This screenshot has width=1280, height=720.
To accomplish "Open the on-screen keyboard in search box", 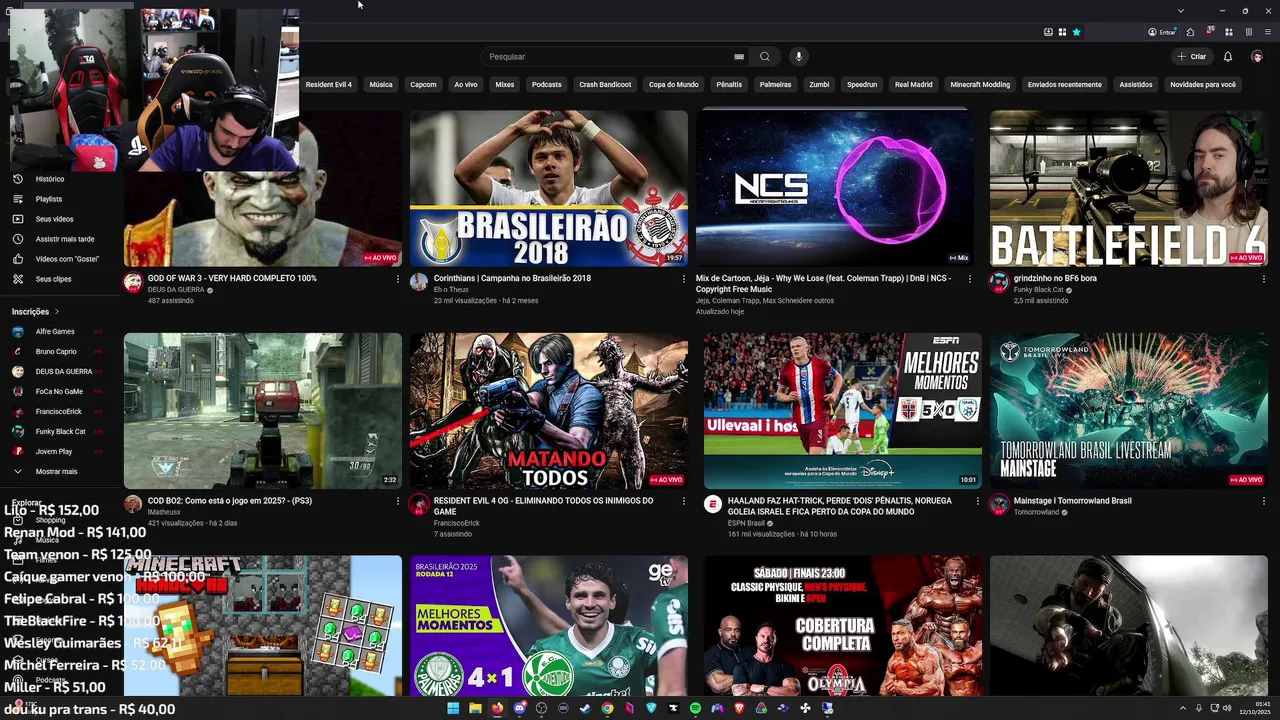I will click(739, 57).
